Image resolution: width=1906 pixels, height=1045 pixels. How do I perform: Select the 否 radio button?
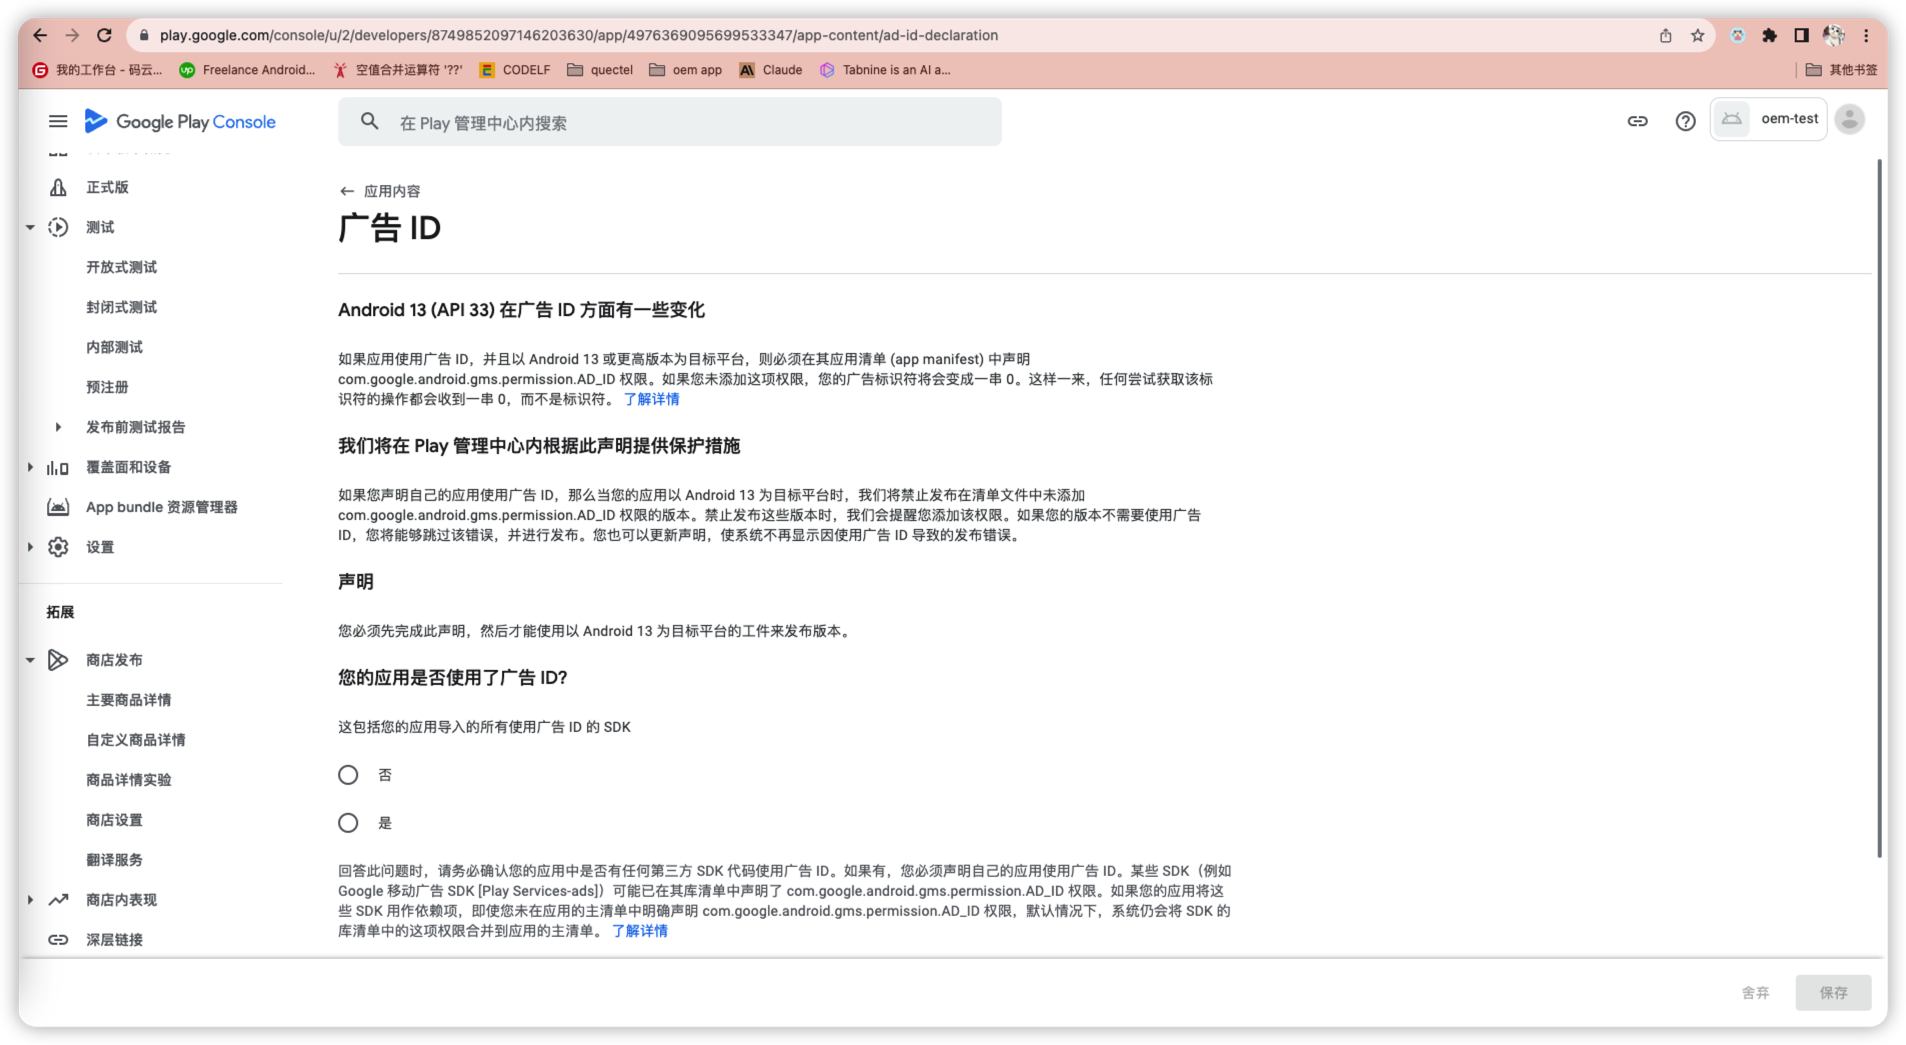[348, 775]
